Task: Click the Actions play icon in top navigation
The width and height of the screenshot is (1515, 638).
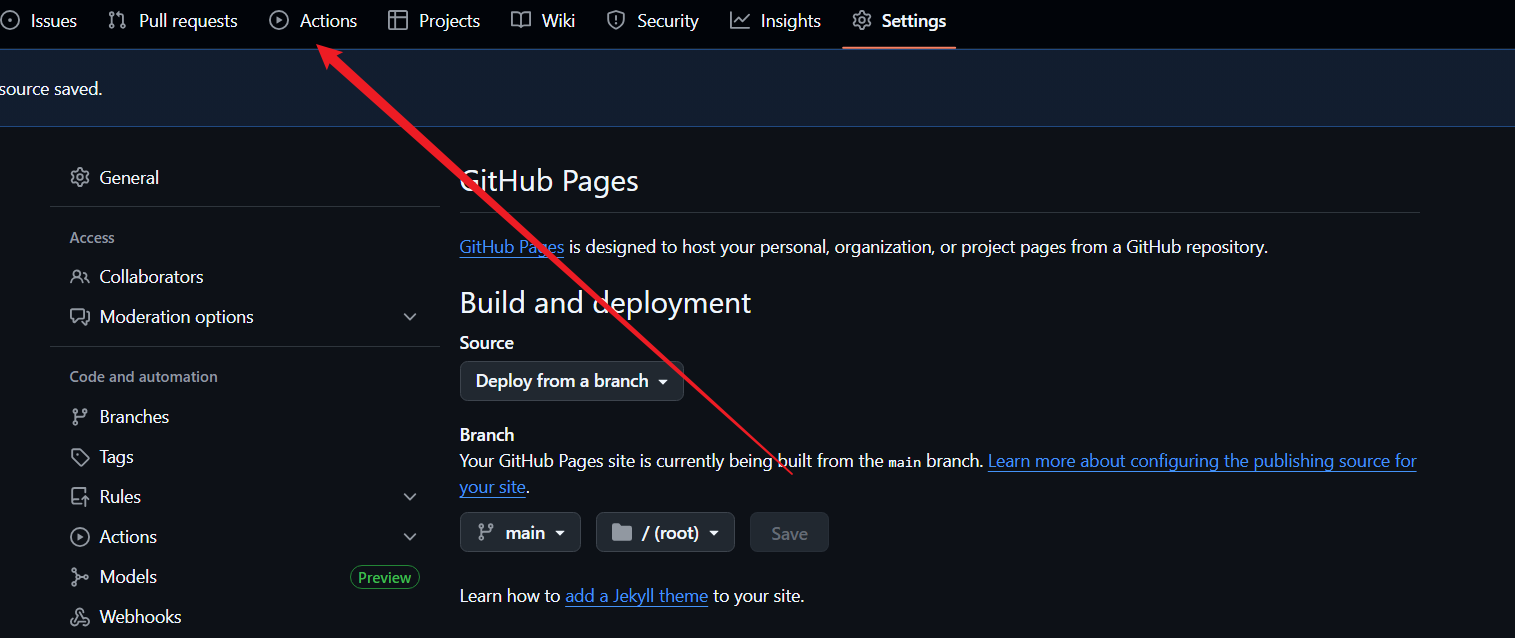Action: point(279,21)
